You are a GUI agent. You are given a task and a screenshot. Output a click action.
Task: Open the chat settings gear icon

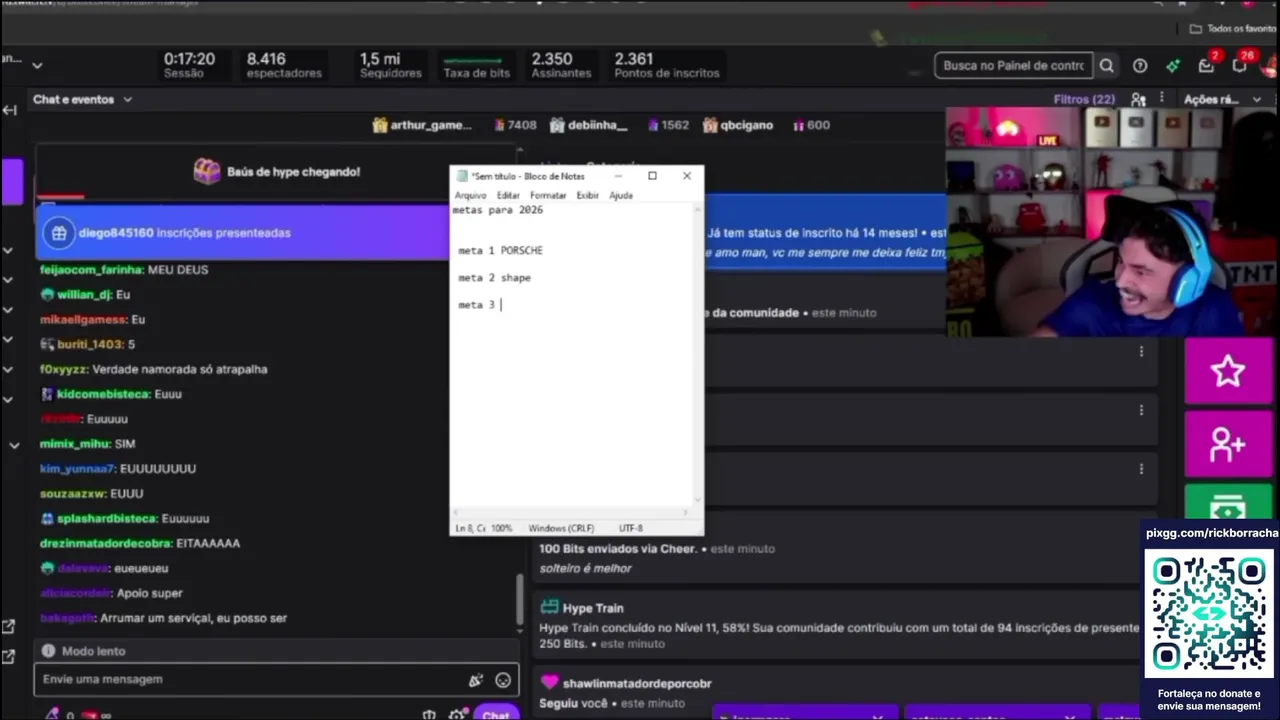(457, 715)
